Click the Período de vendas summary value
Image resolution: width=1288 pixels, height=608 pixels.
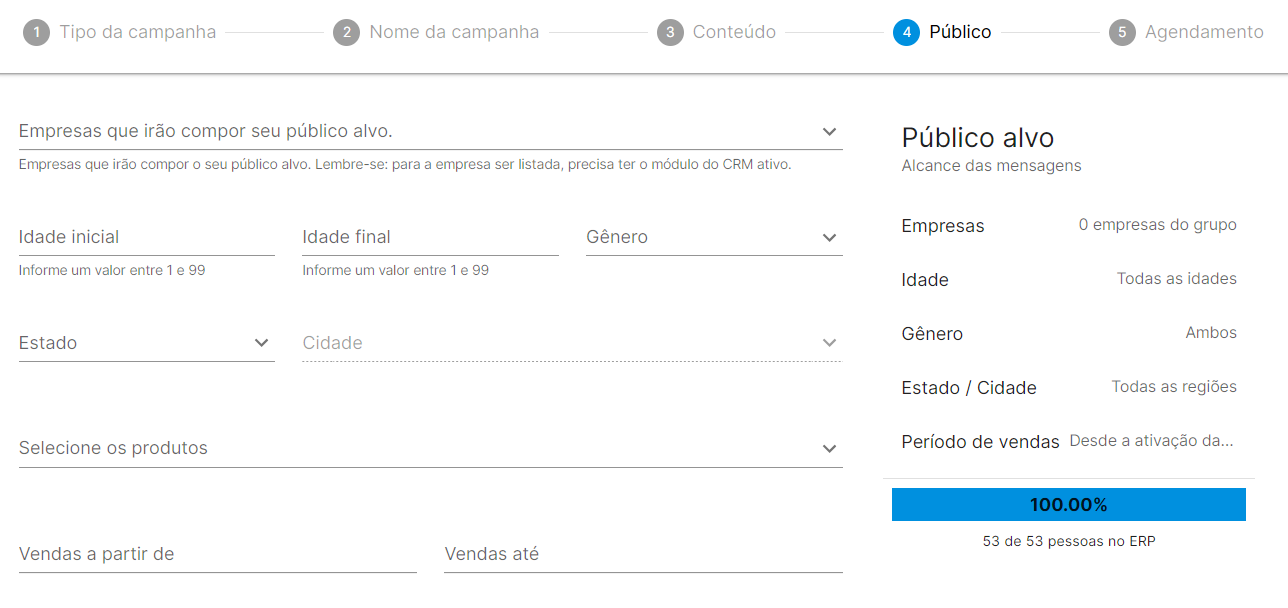[1152, 441]
